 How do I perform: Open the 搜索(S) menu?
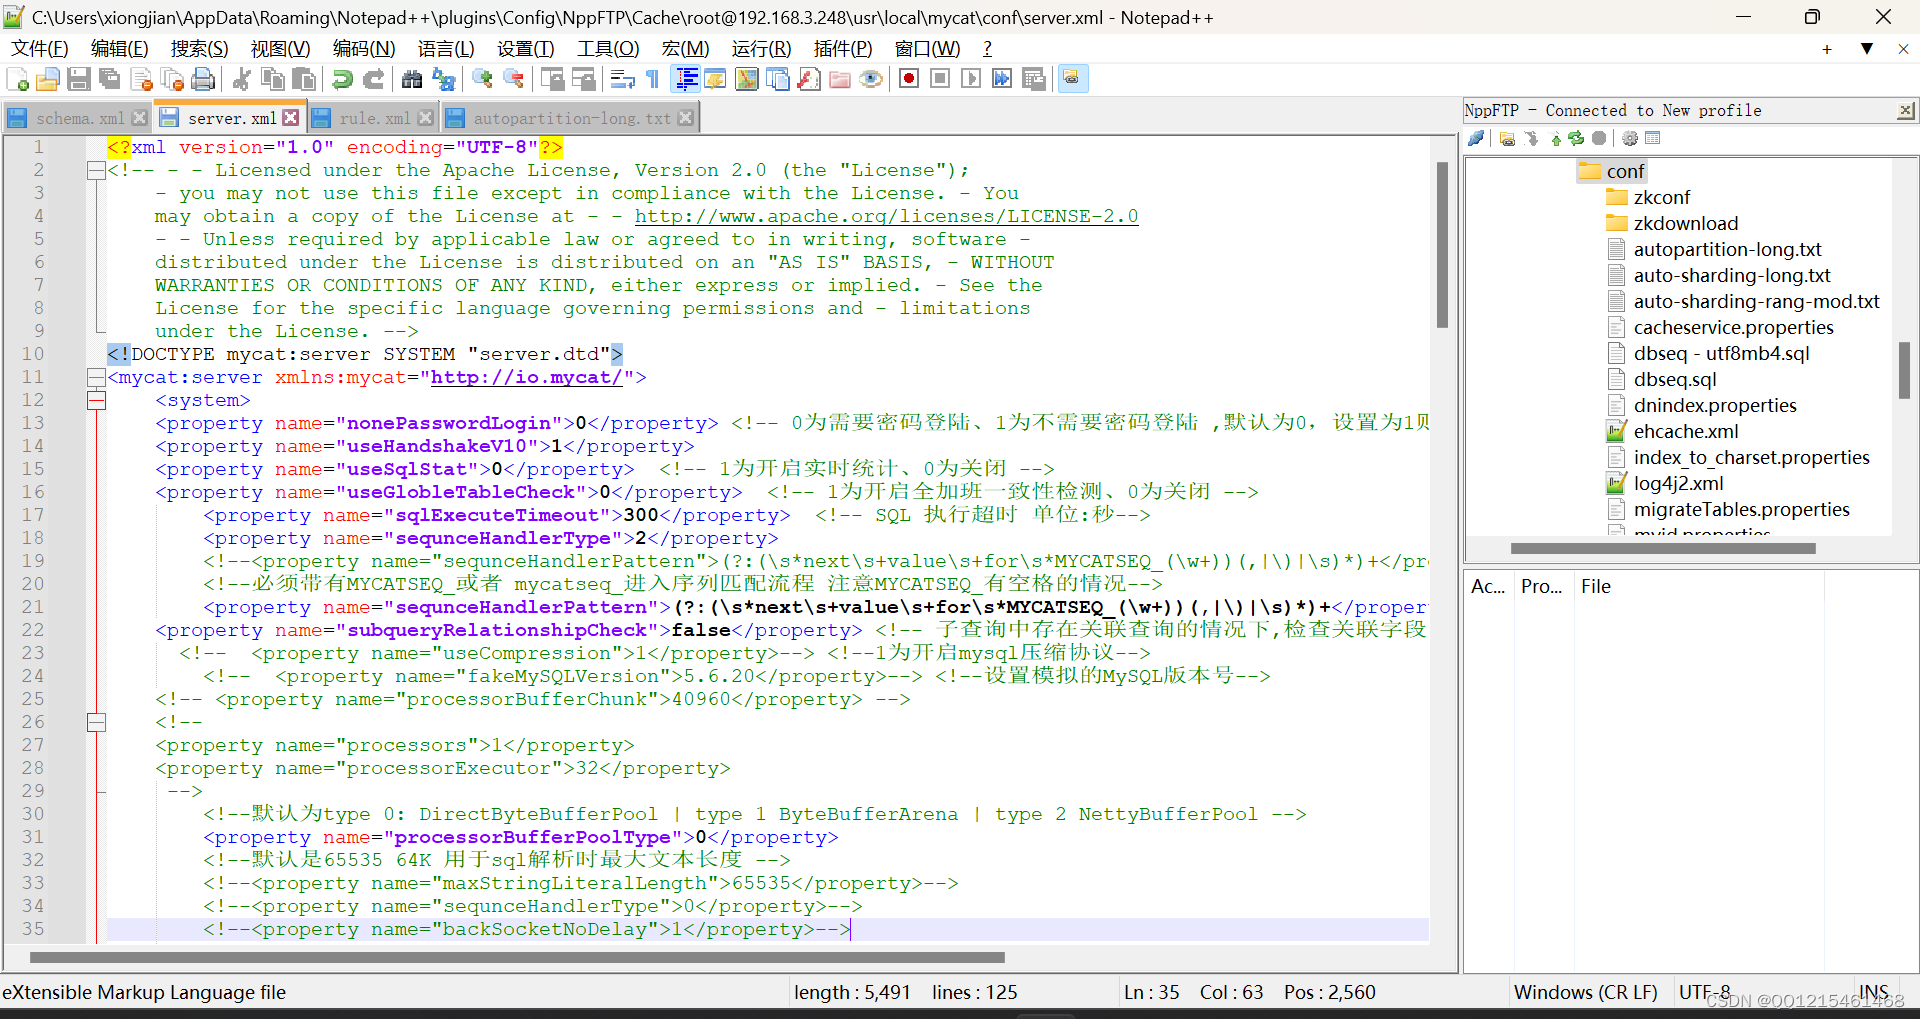(x=199, y=49)
